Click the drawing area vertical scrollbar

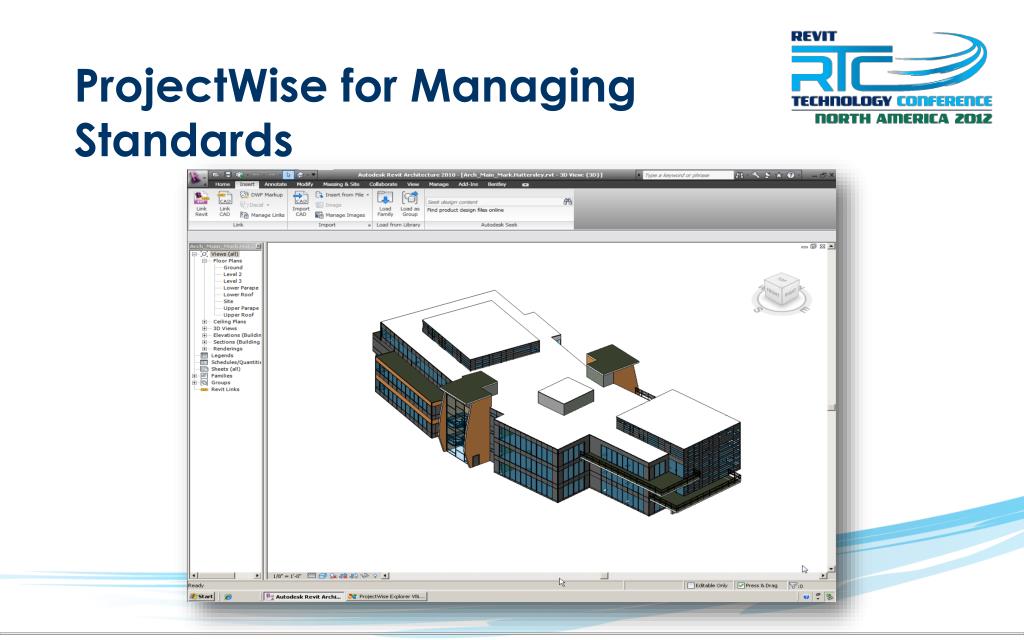click(831, 408)
